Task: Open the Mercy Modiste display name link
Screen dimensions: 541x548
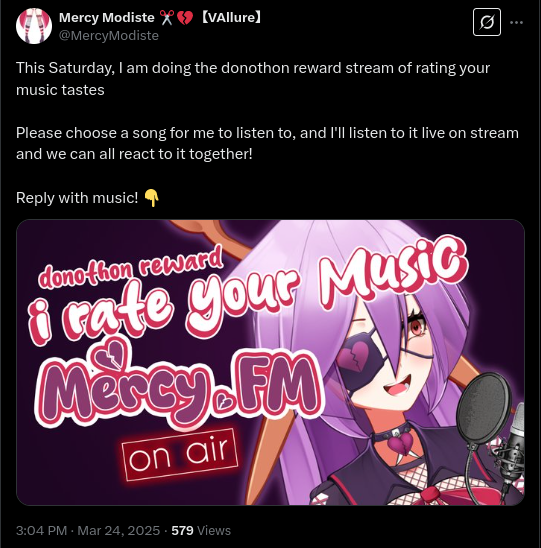Action: (x=107, y=17)
